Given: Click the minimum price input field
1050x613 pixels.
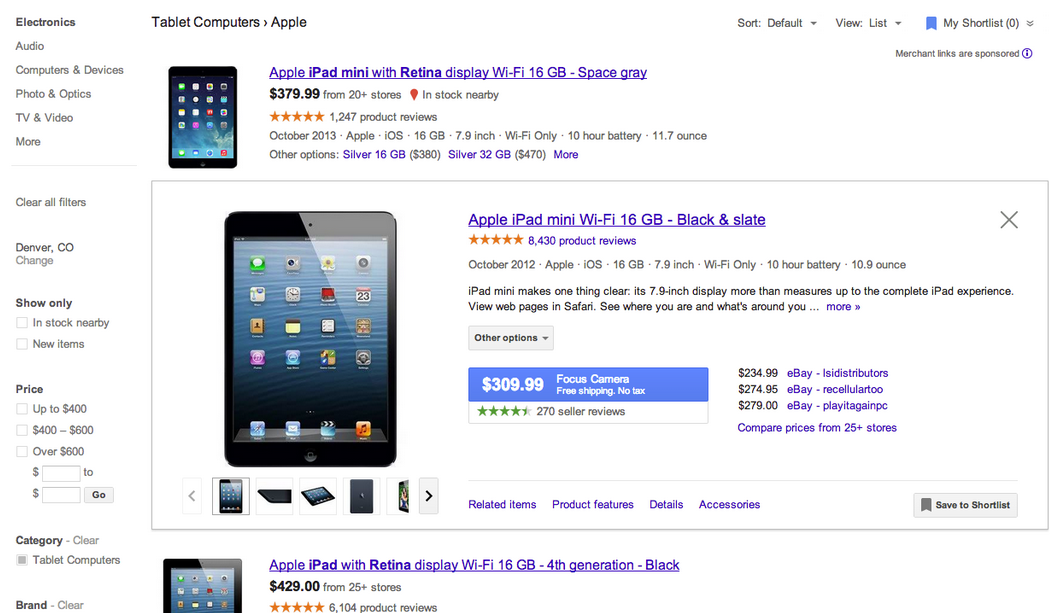Looking at the screenshot, I should (x=61, y=474).
